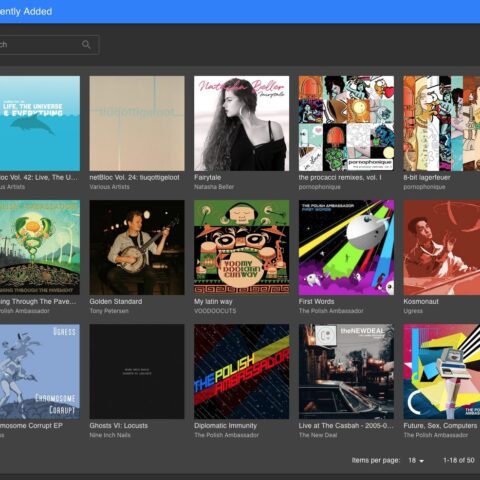Click the Live at The Casbah title
480x480 pixels.
(x=346, y=425)
